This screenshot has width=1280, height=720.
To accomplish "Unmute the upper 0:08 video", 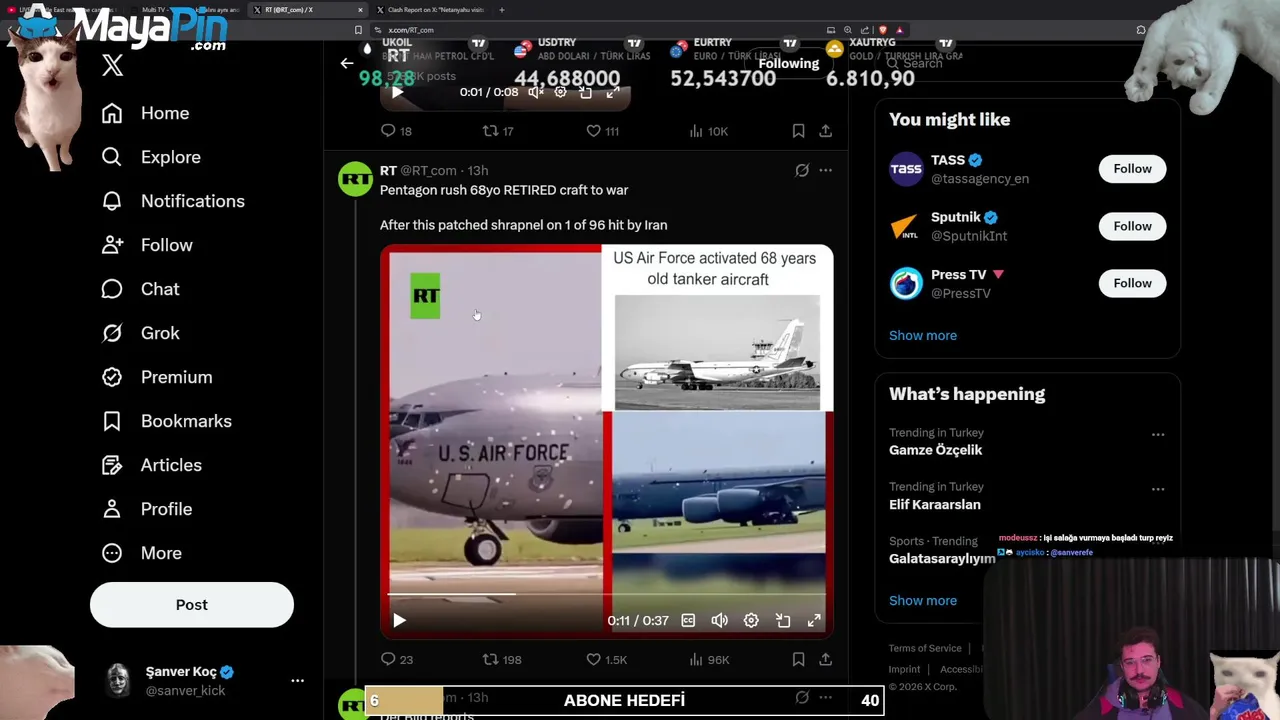I will tap(536, 92).
